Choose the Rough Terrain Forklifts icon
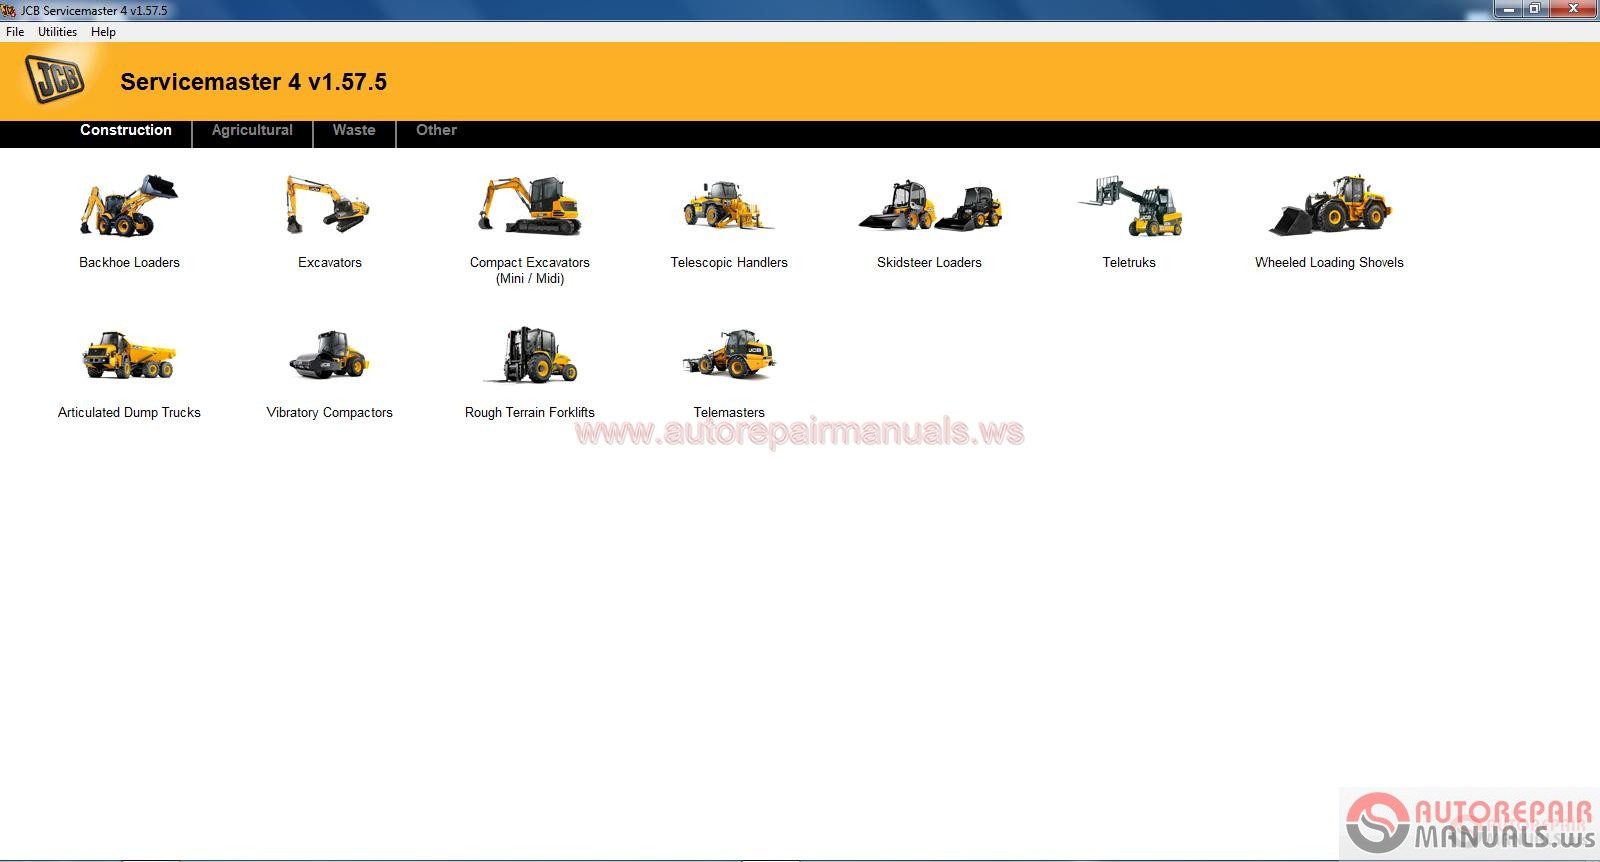Screen dimensions: 1600x862 click(530, 355)
